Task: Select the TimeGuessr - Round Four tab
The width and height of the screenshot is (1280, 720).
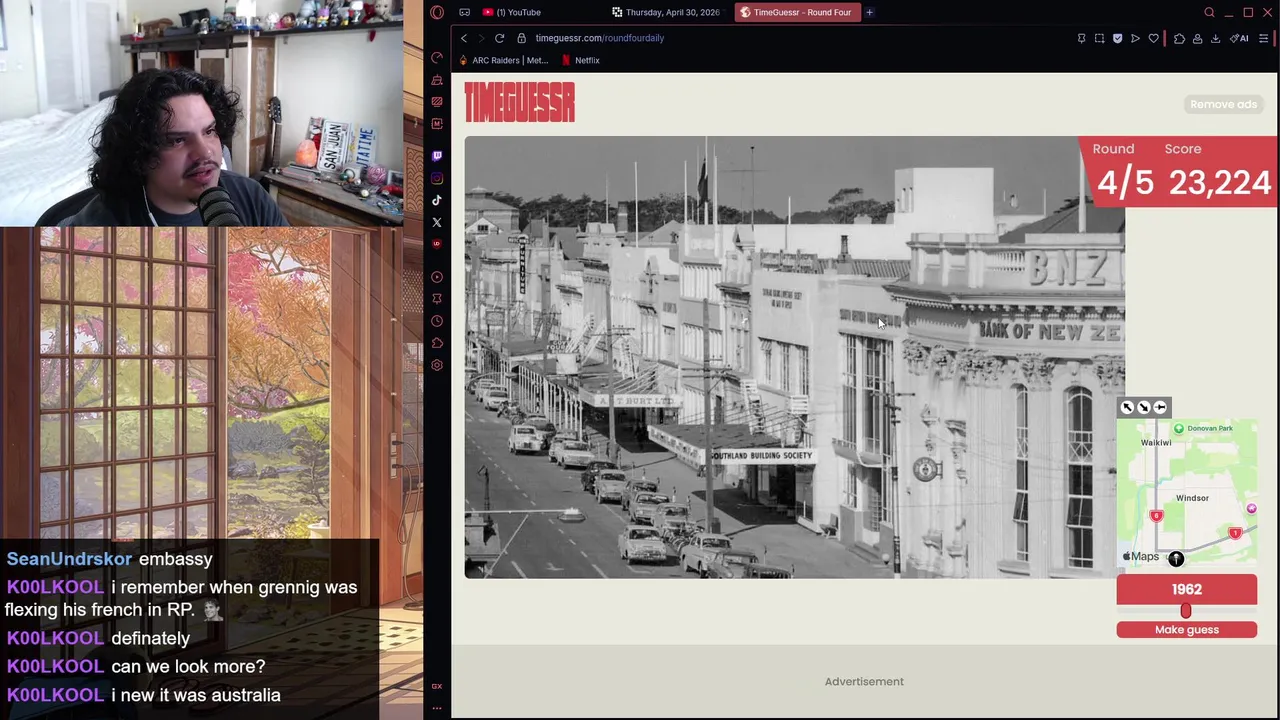Action: [797, 12]
